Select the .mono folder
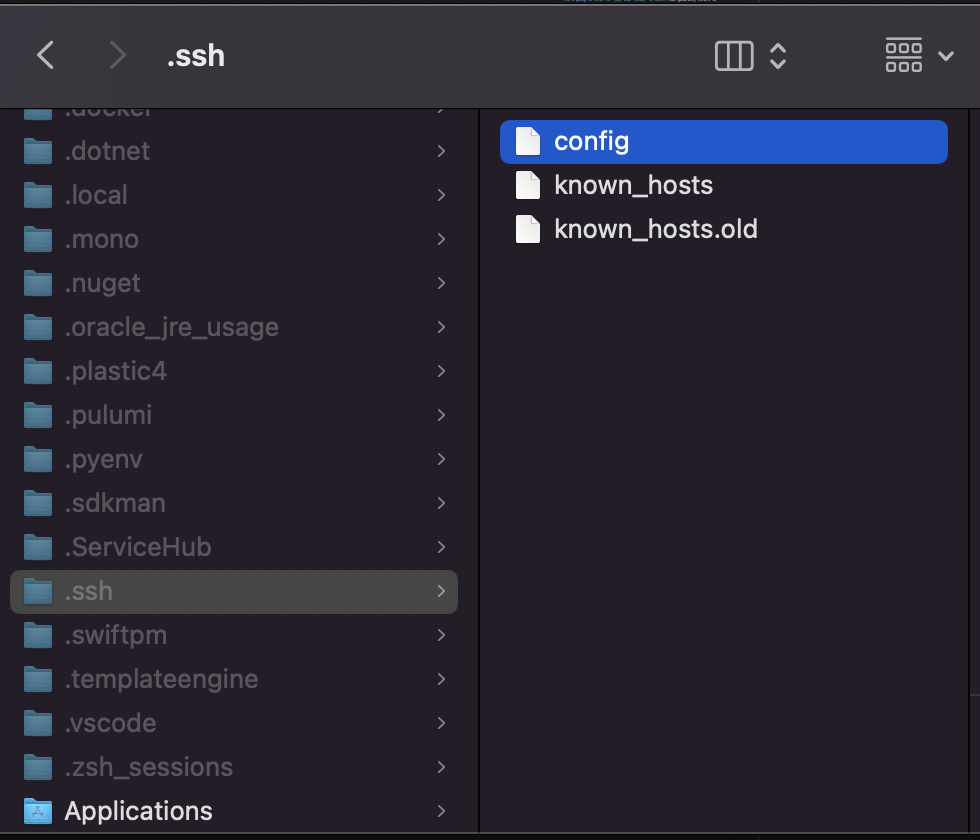 click(234, 239)
